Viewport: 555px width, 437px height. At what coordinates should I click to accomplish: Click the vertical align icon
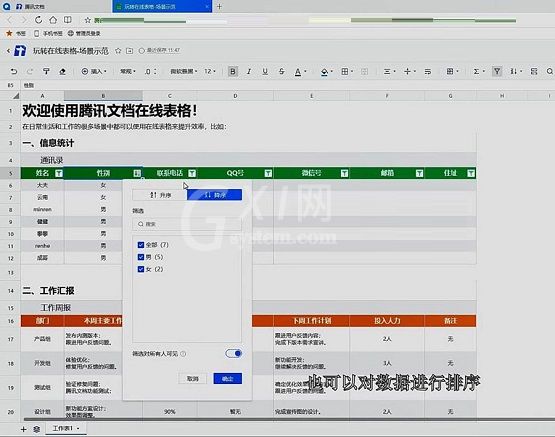pyautogui.click(x=407, y=71)
